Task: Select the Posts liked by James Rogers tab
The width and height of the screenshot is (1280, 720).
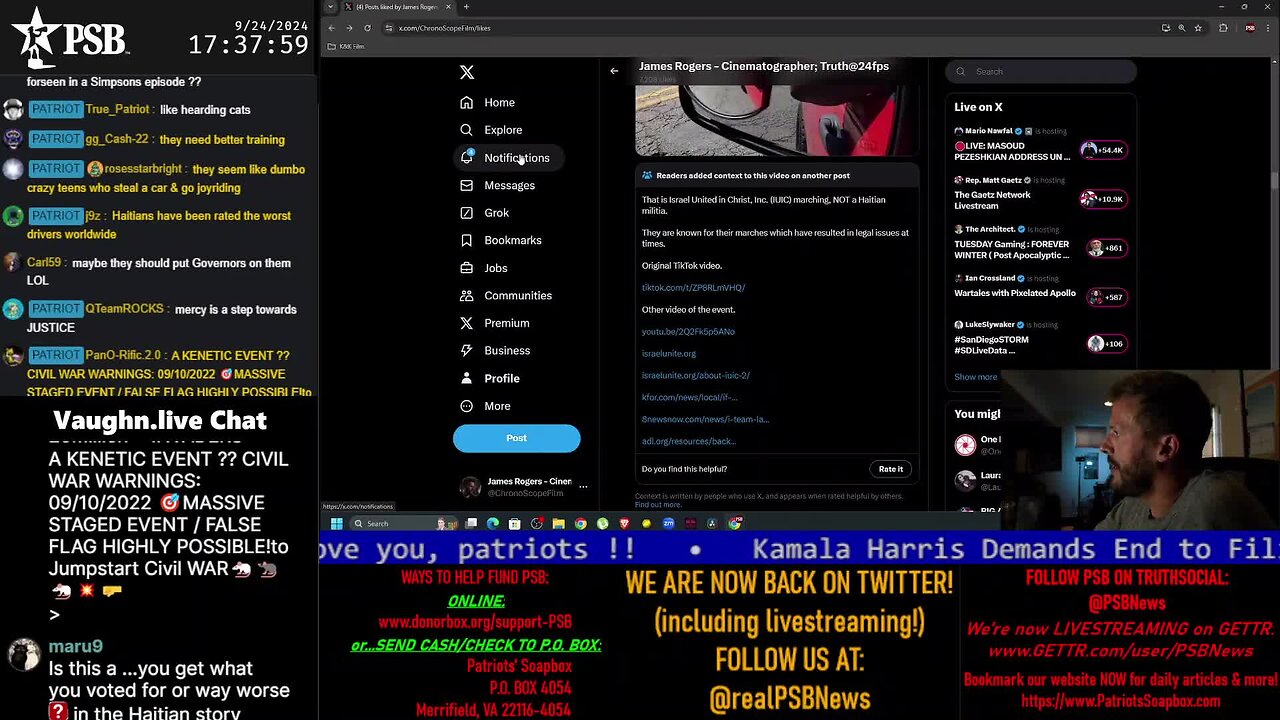Action: pyautogui.click(x=398, y=7)
